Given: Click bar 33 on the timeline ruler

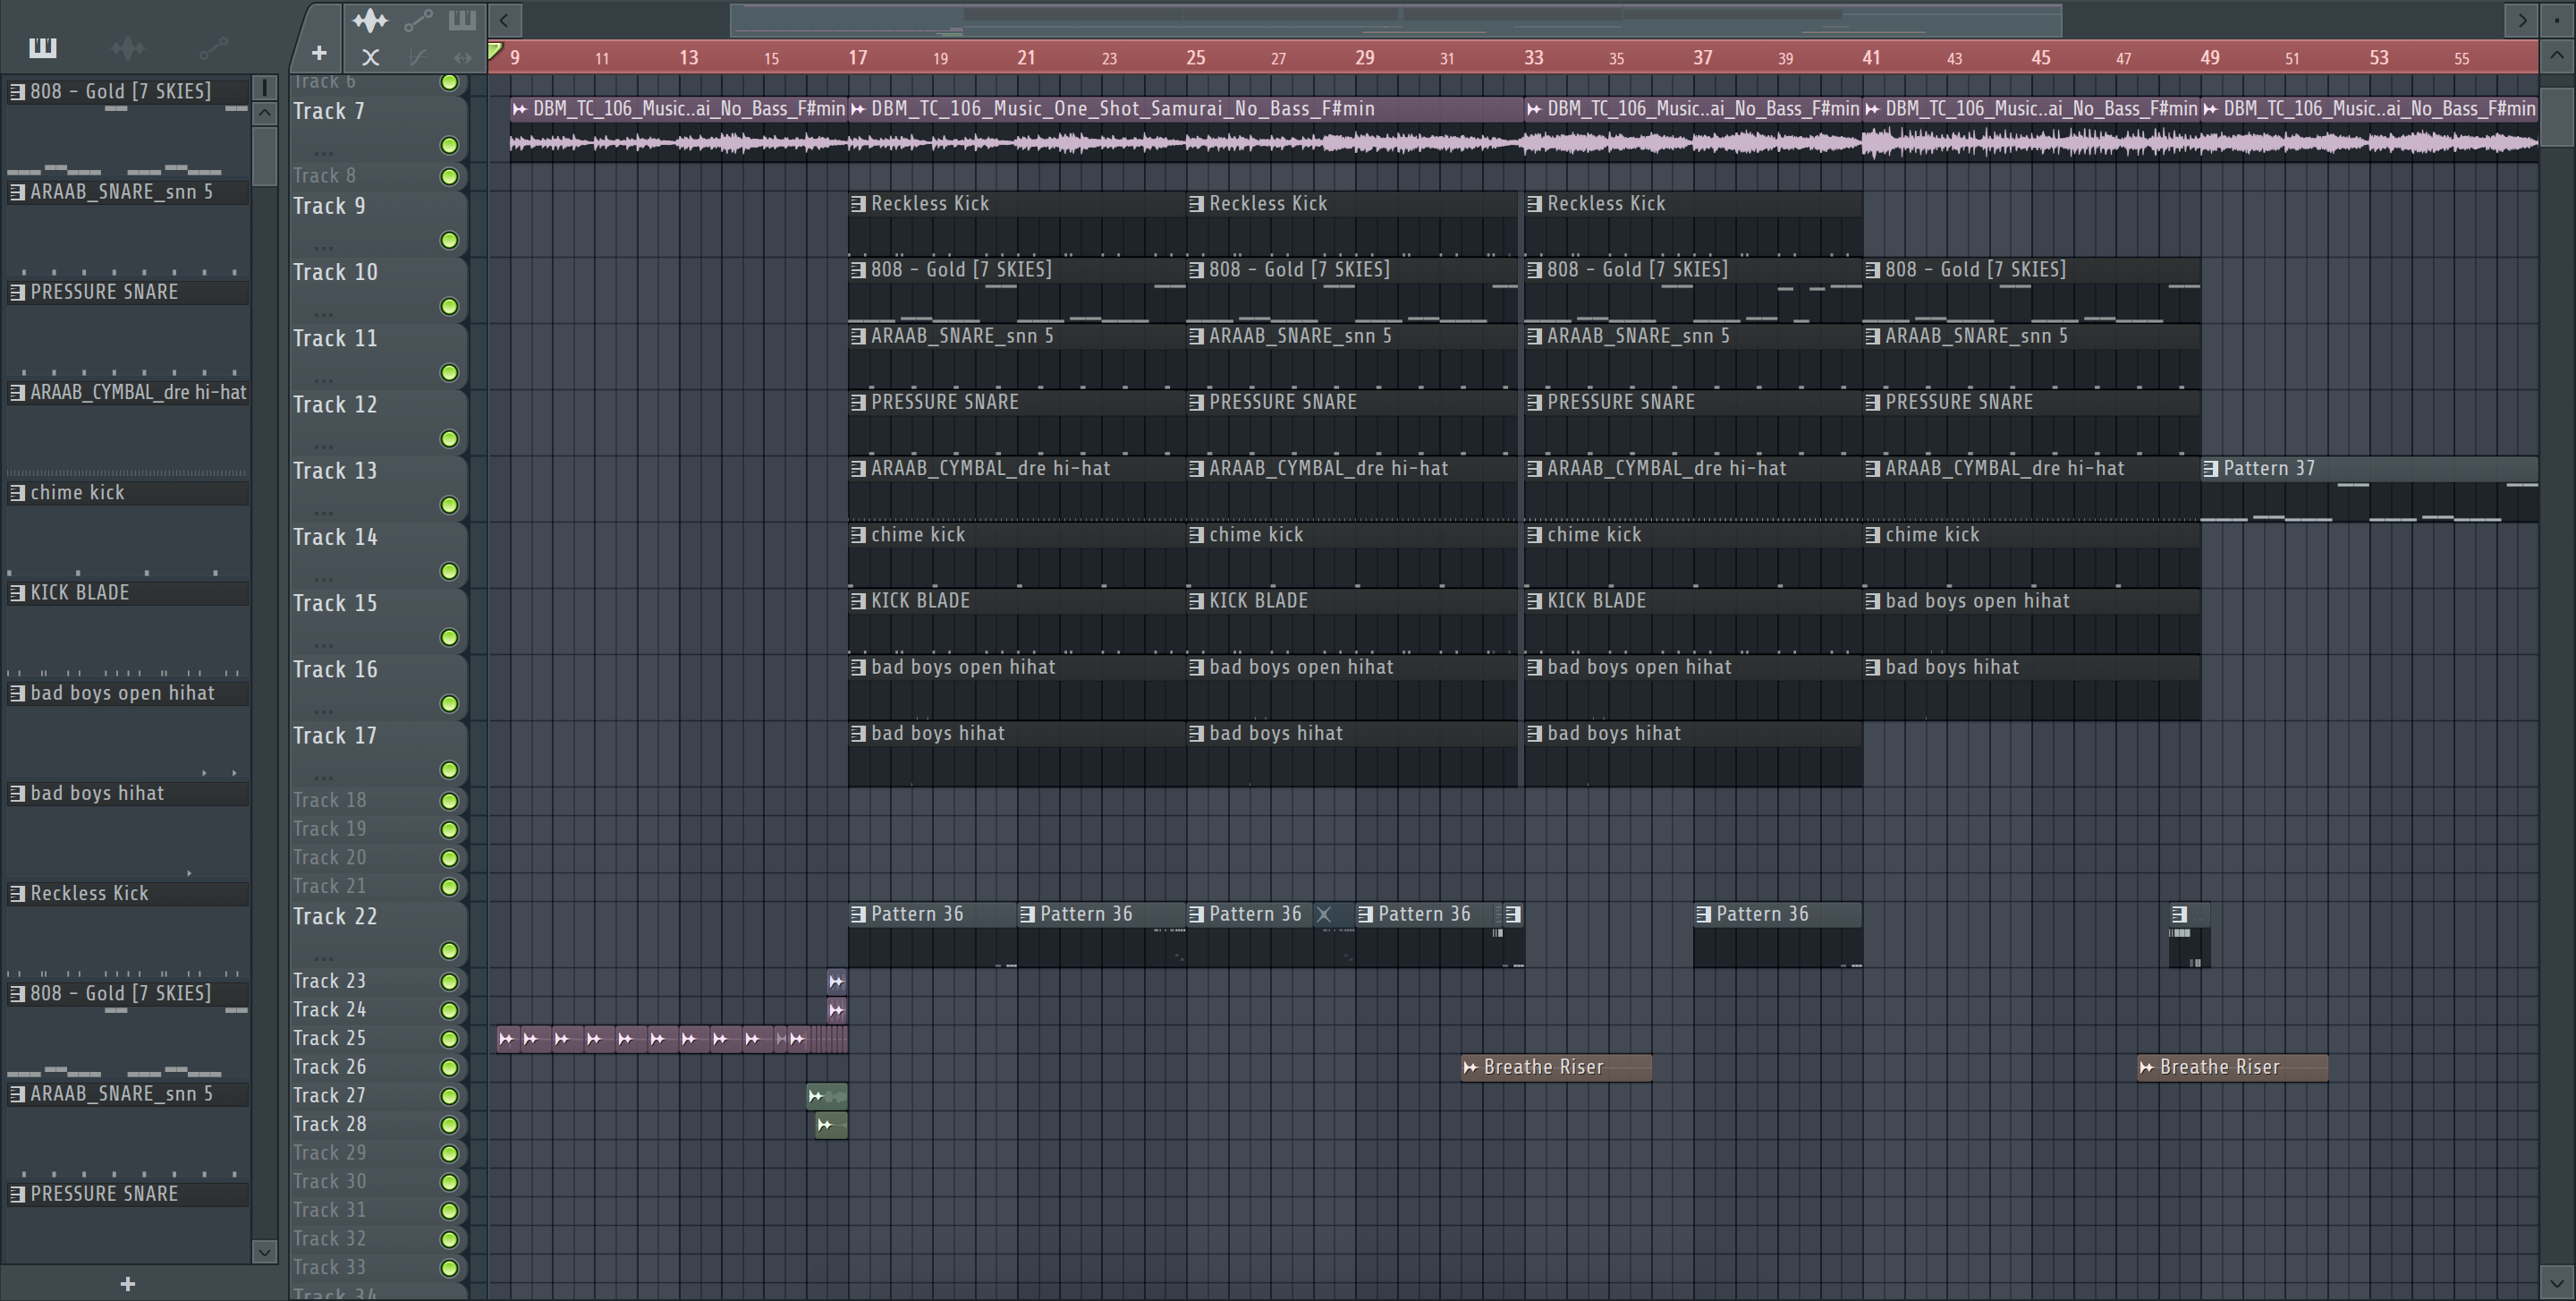Looking at the screenshot, I should [x=1534, y=58].
